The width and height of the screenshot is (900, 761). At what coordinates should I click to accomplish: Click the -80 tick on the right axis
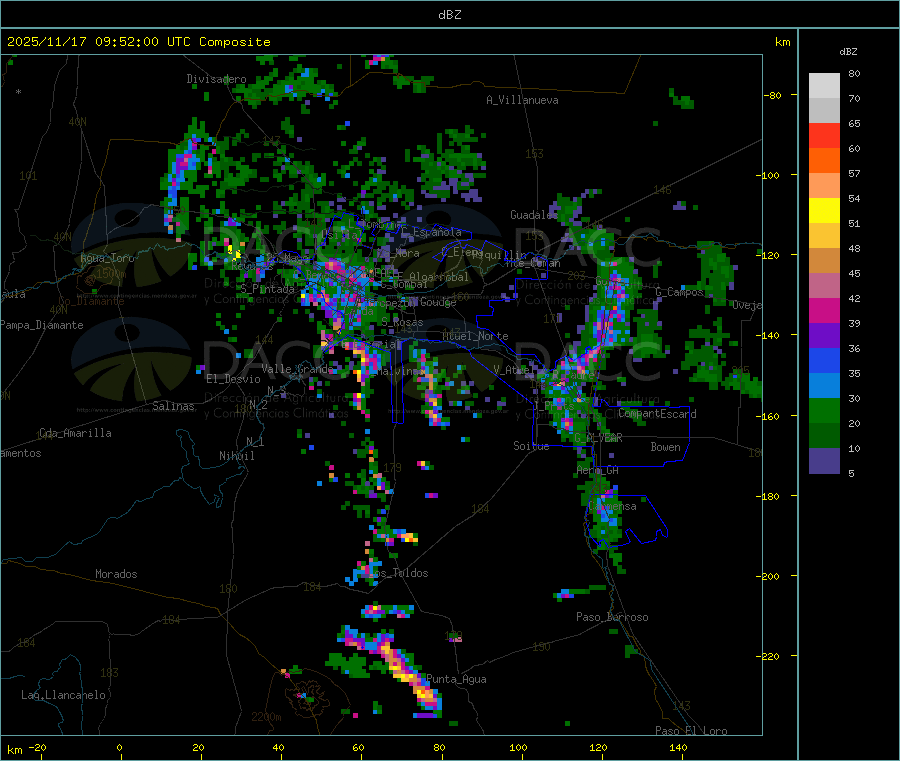(x=773, y=95)
